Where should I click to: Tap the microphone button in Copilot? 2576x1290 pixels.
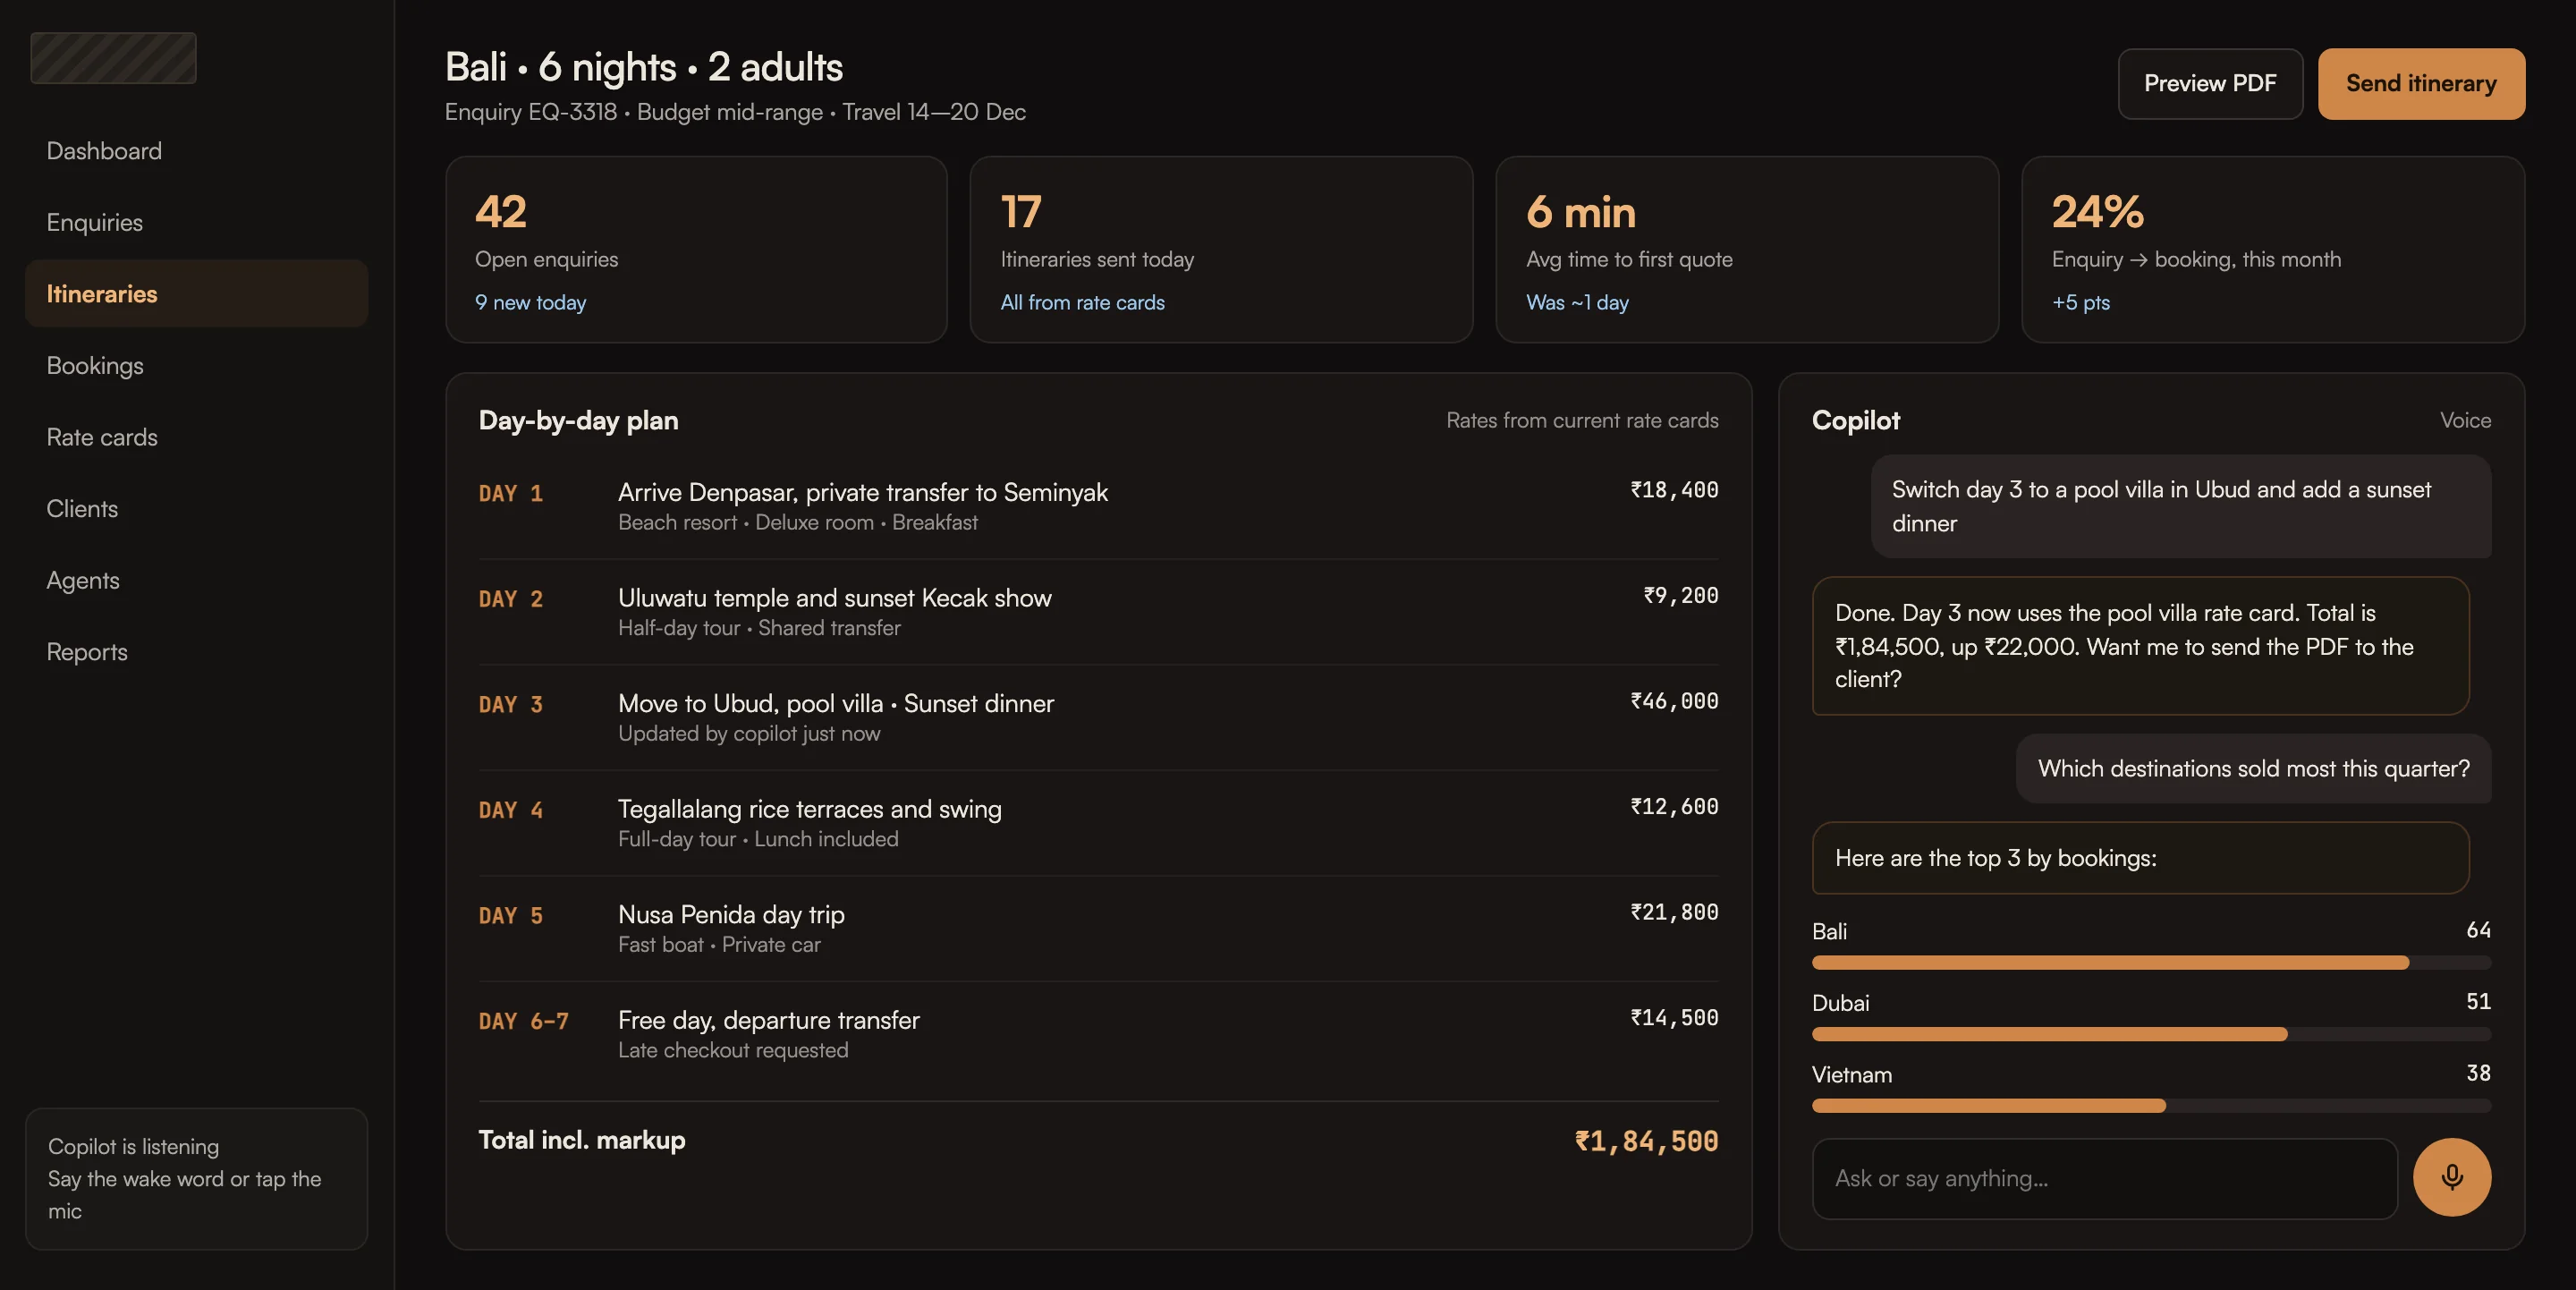tap(2451, 1177)
